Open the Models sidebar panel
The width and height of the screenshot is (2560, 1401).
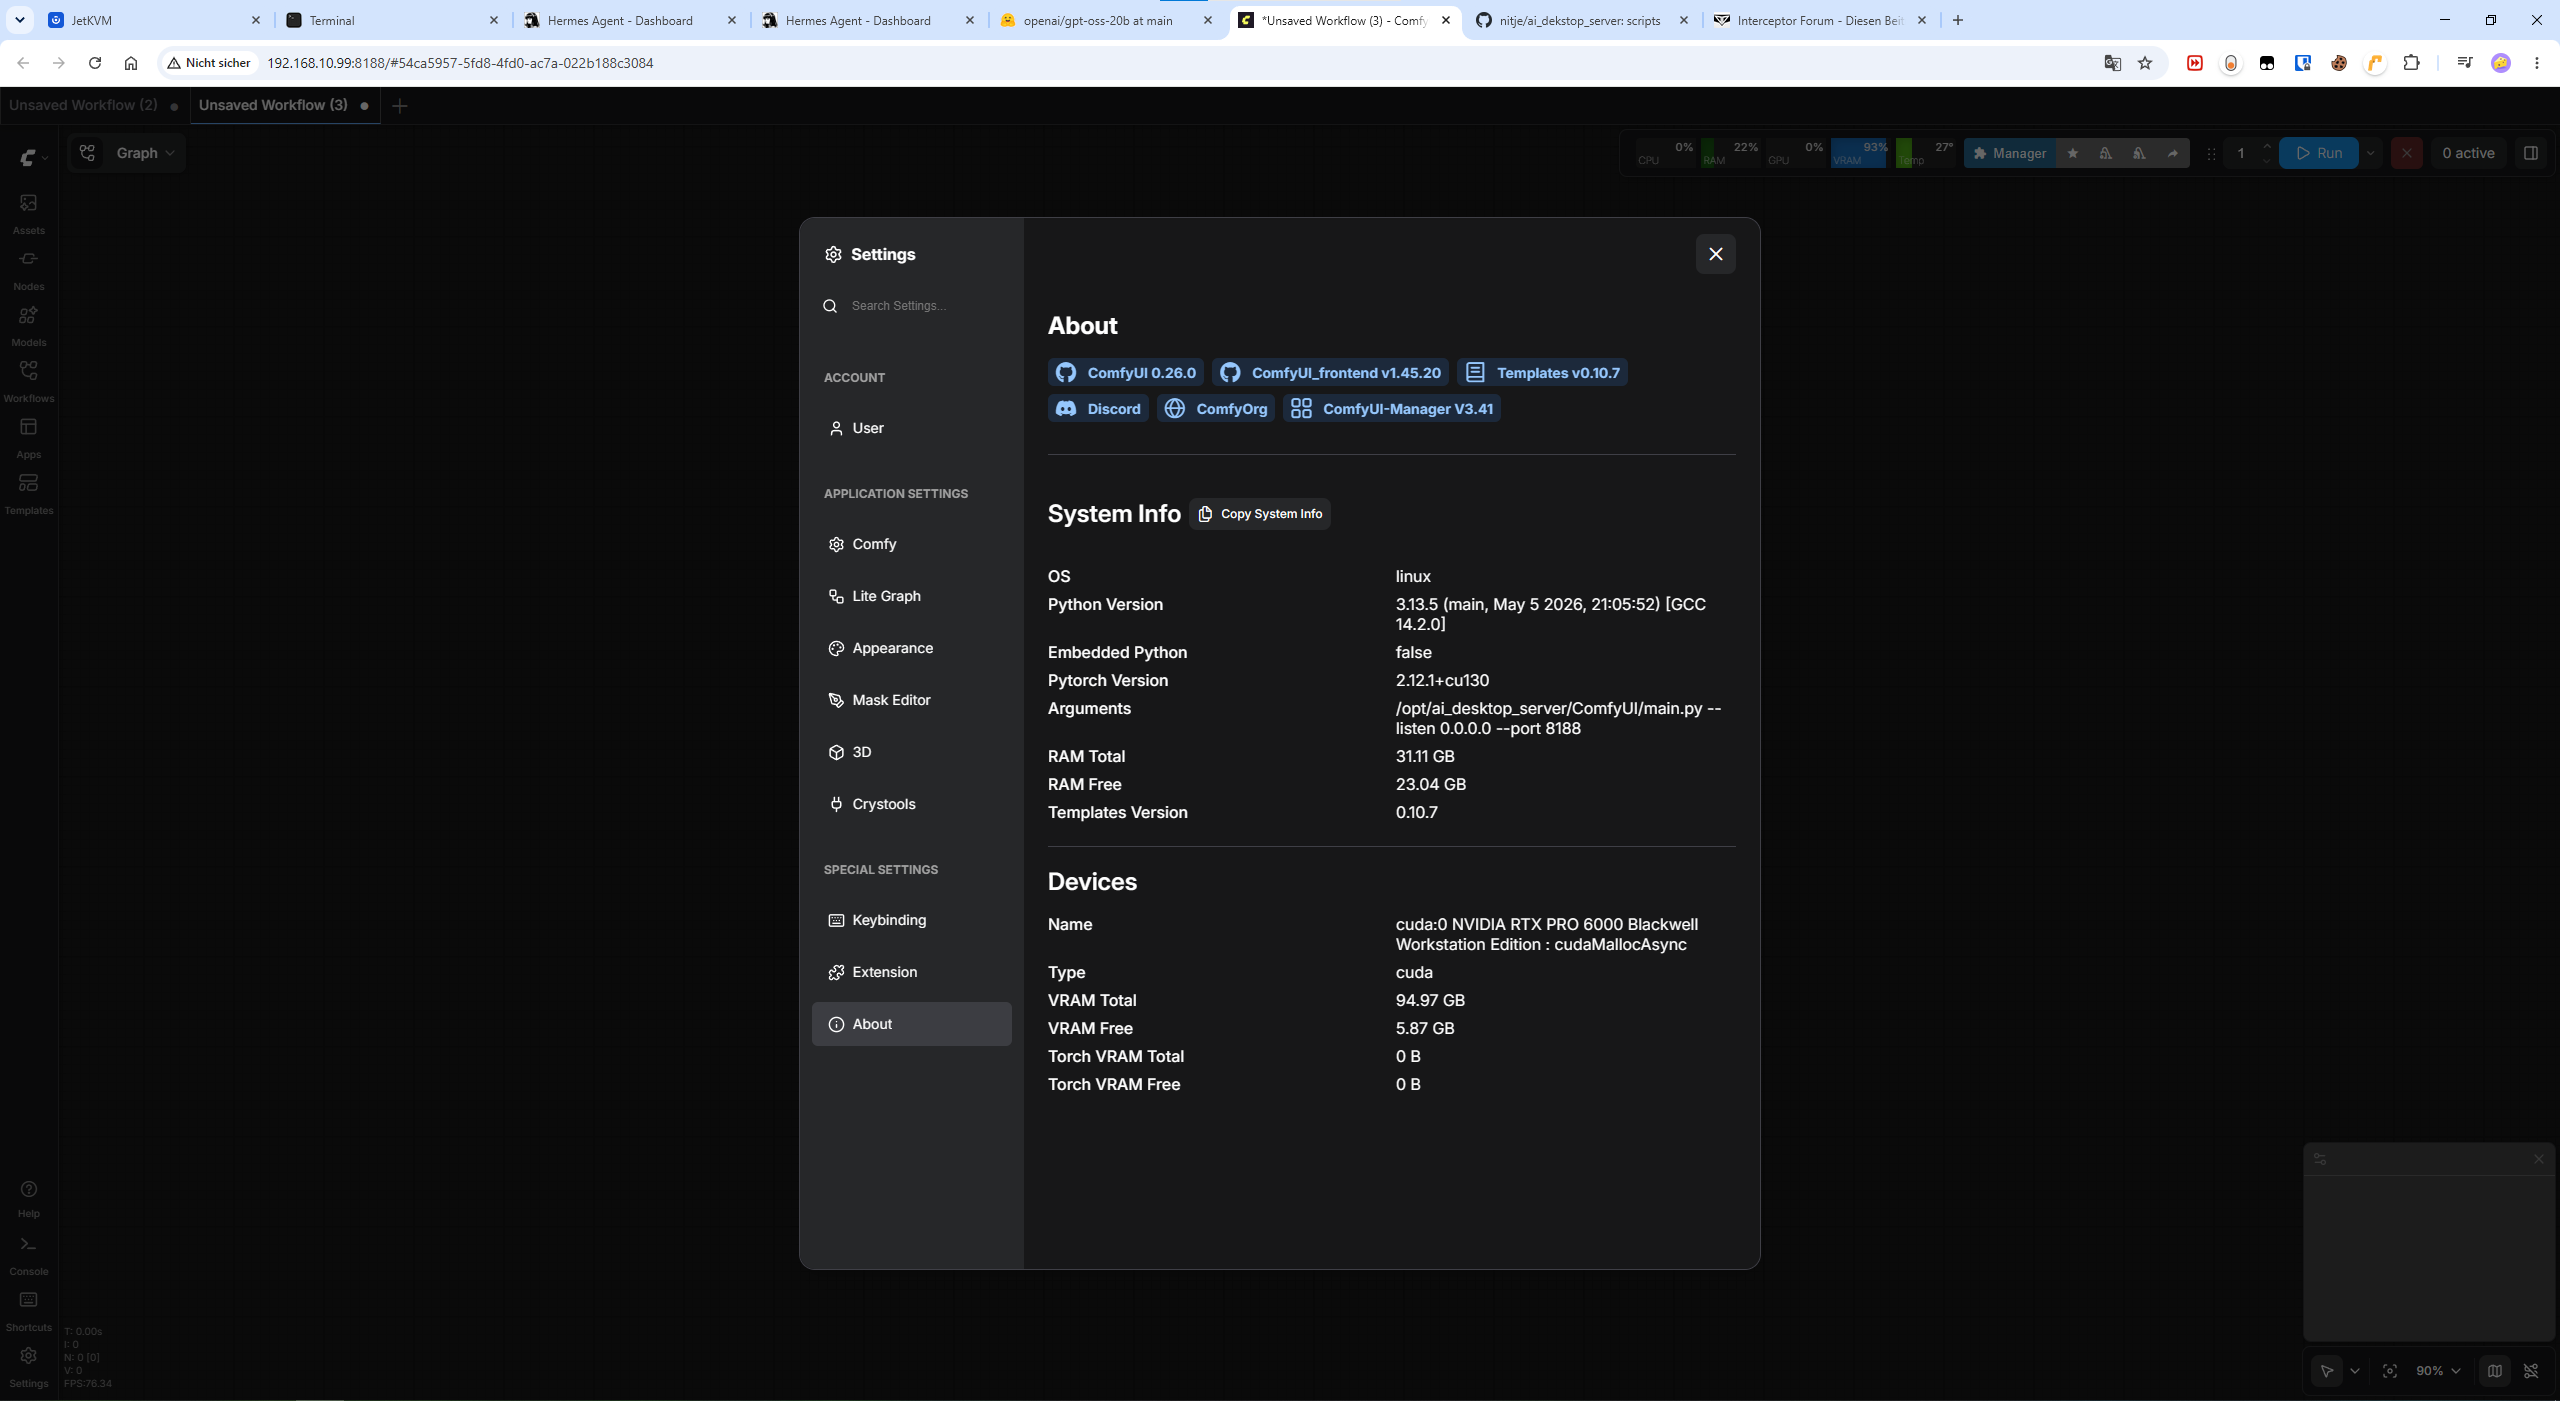point(28,325)
